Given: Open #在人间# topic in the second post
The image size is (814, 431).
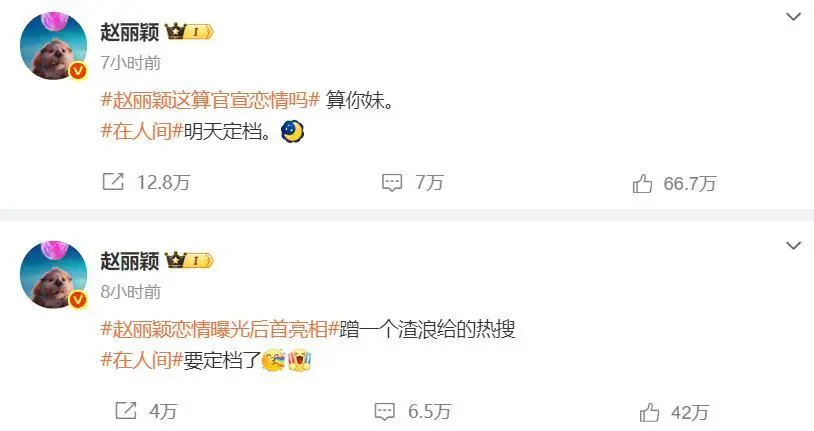Looking at the screenshot, I should pyautogui.click(x=142, y=360).
